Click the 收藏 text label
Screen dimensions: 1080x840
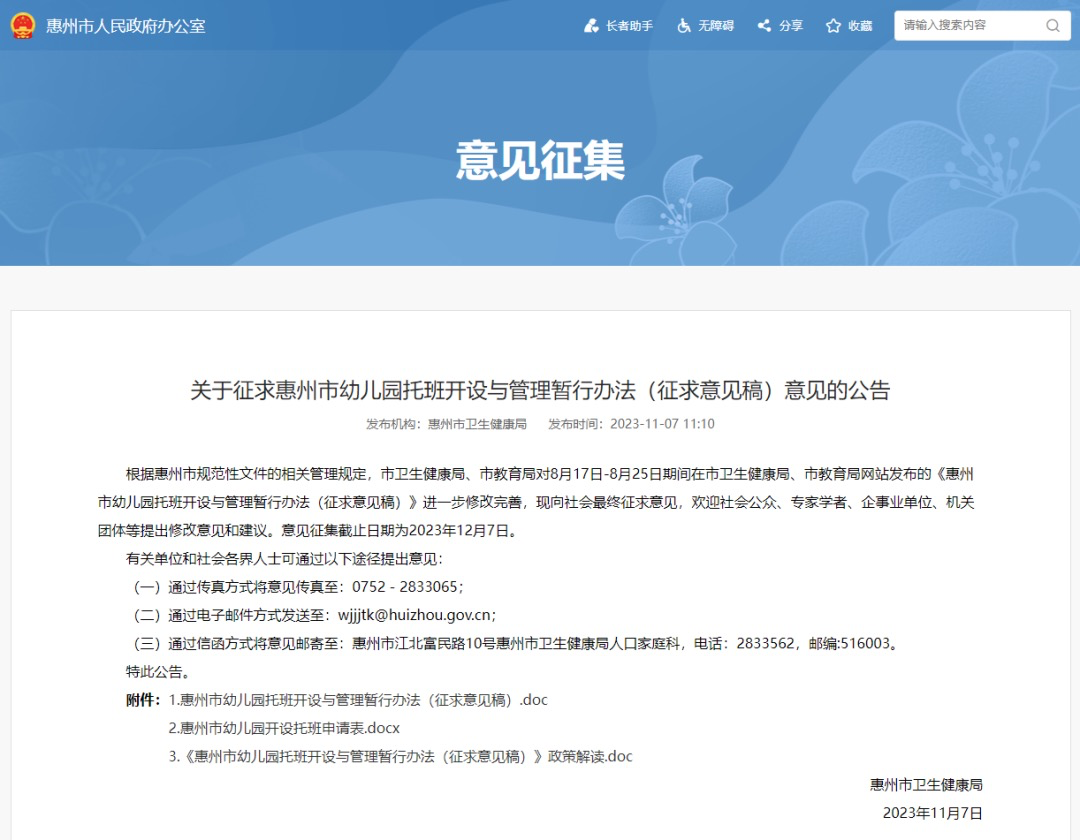coord(860,26)
